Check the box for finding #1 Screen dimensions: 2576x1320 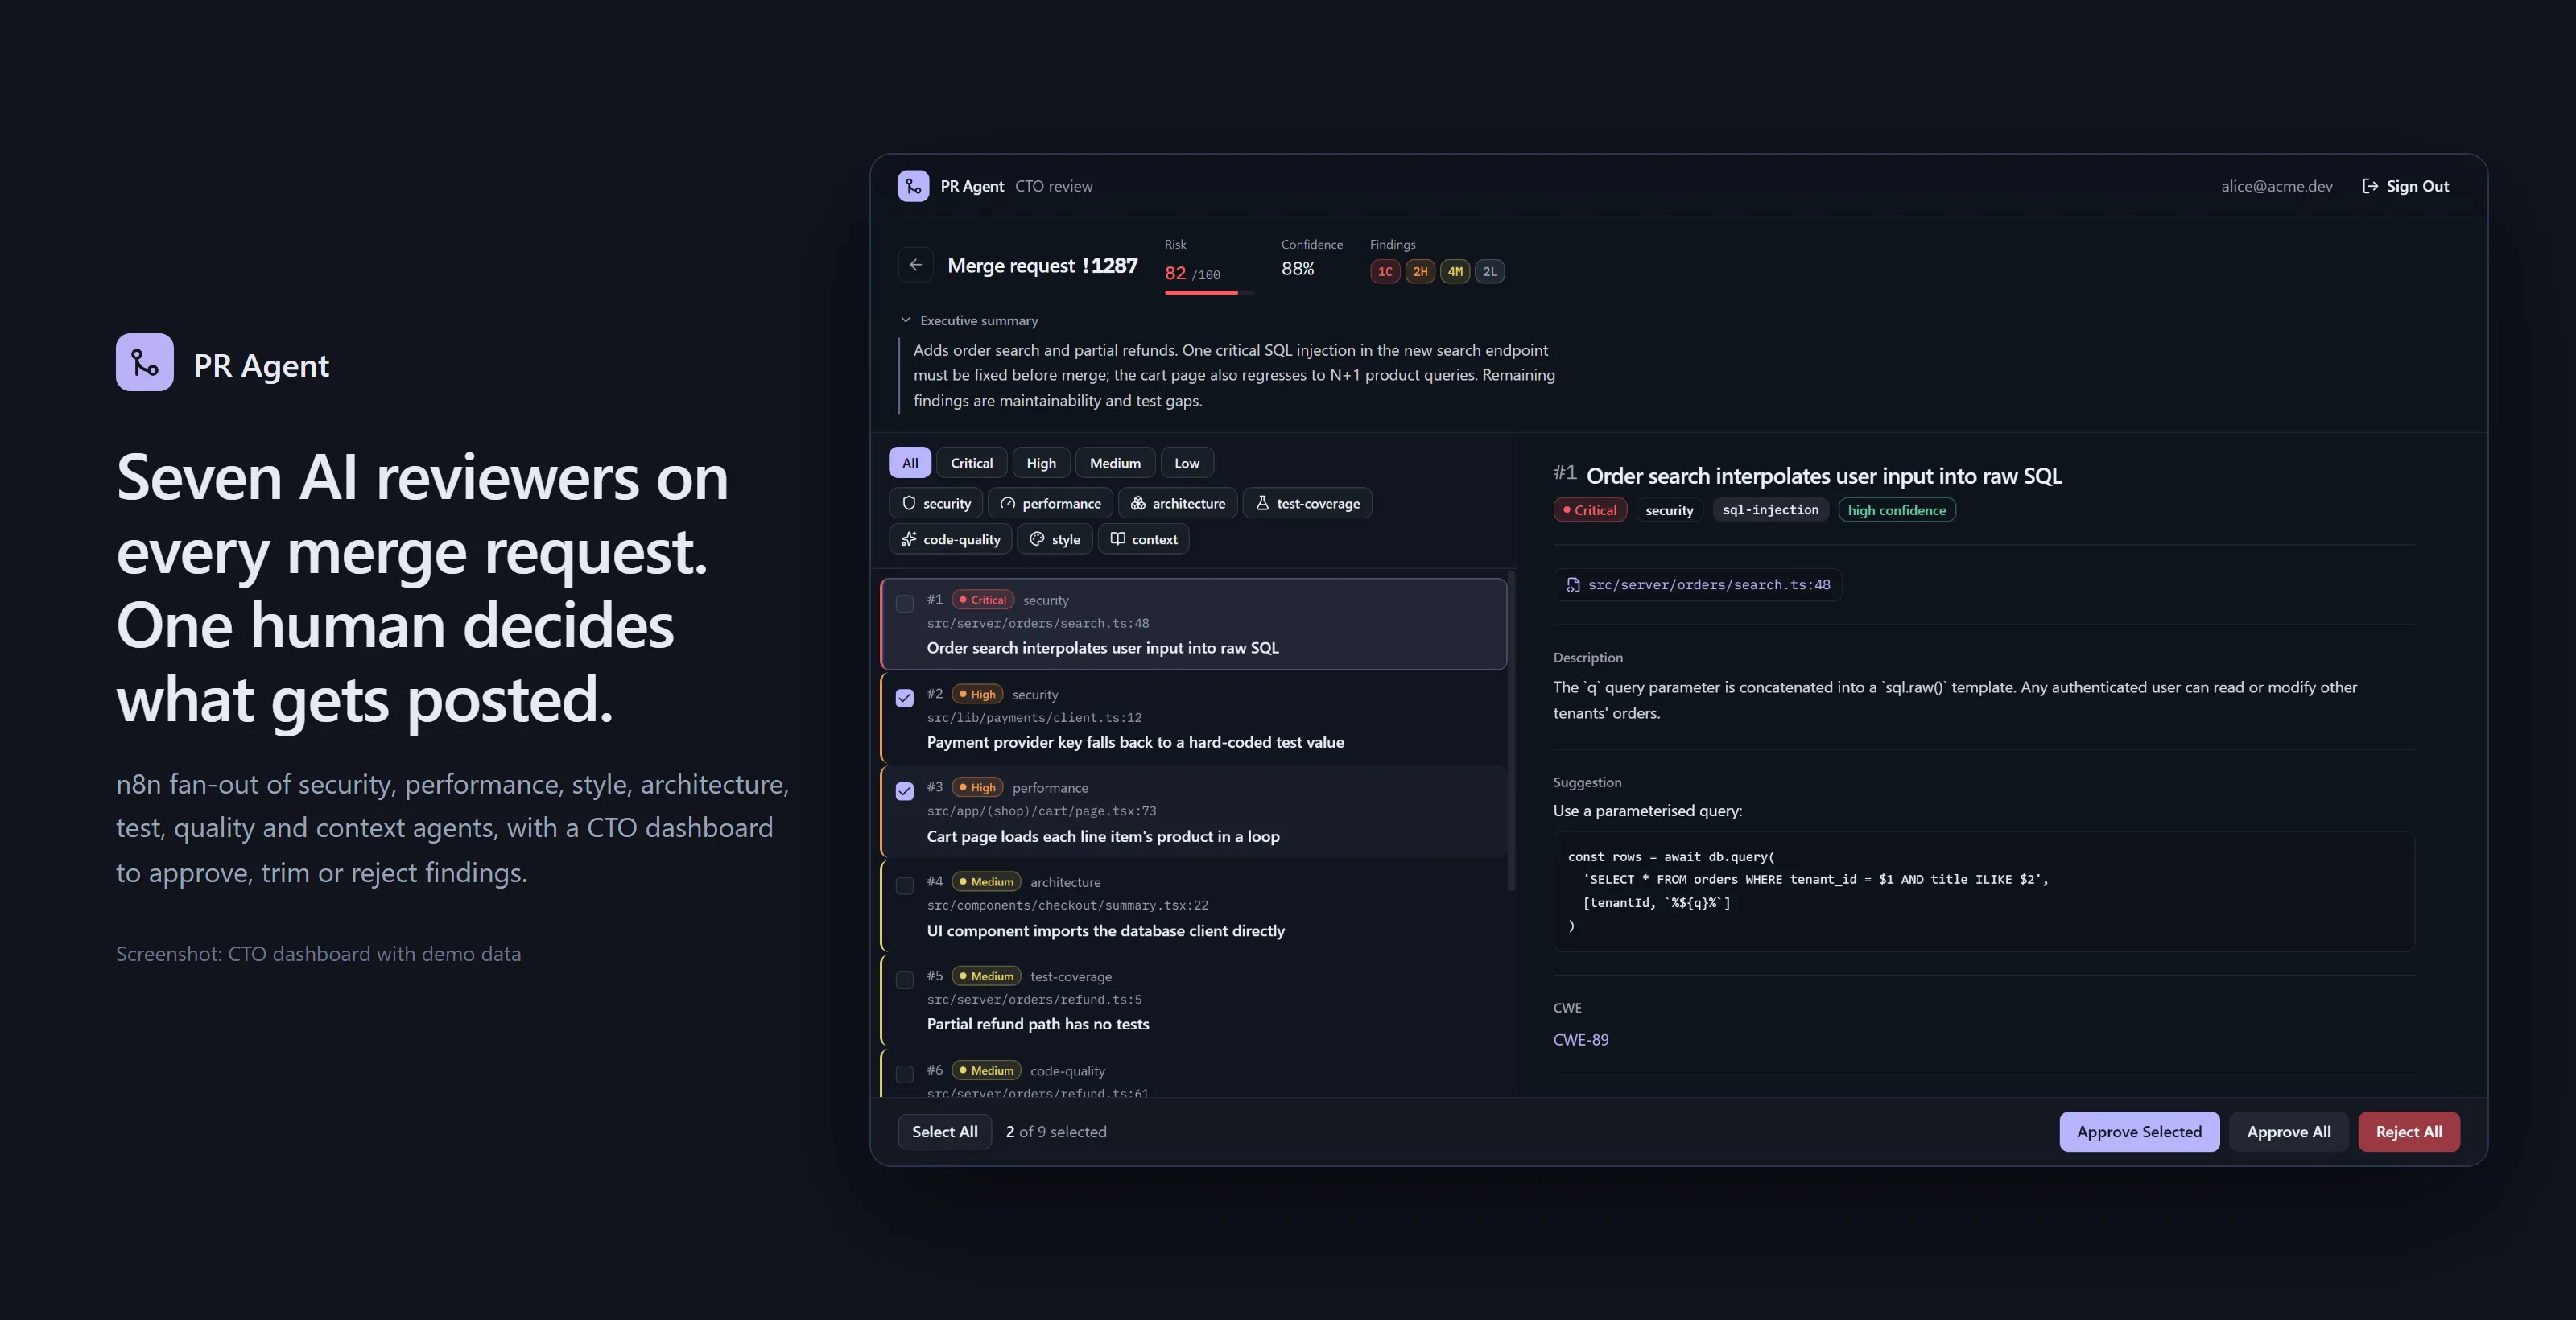(x=905, y=603)
